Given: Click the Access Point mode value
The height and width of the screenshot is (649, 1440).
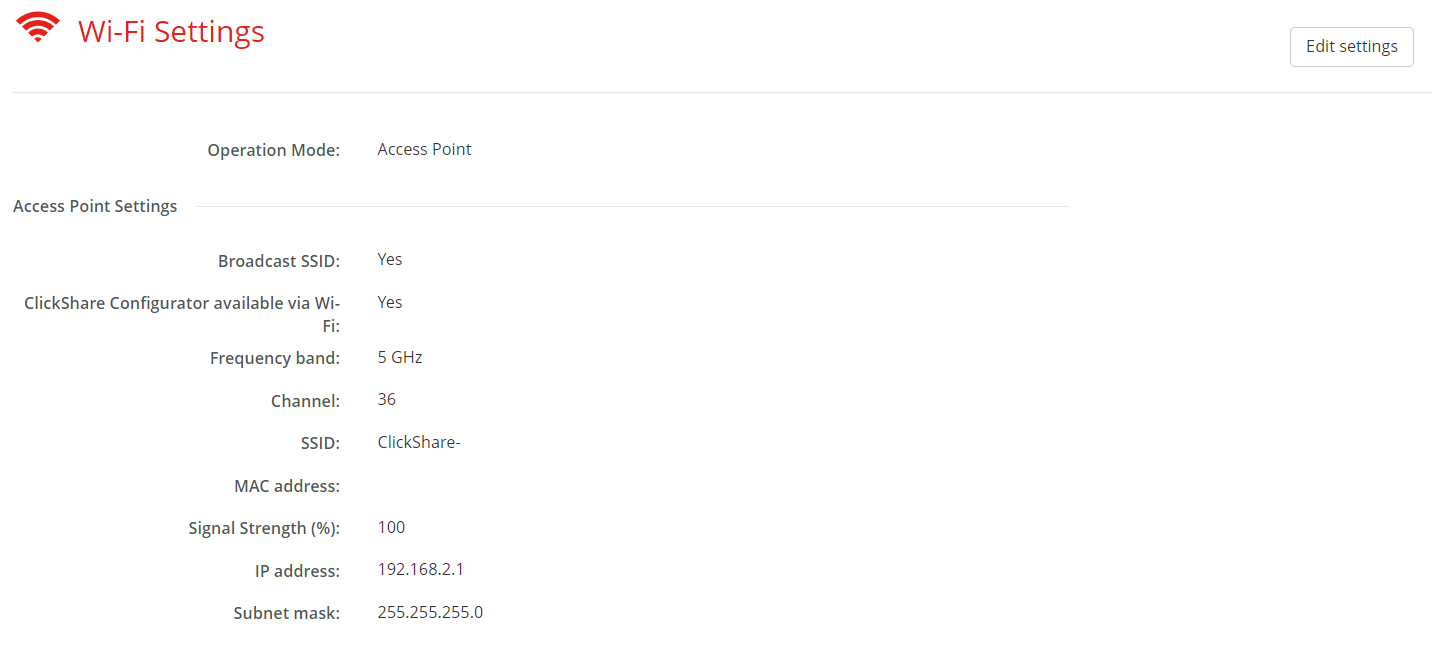Looking at the screenshot, I should tap(424, 149).
